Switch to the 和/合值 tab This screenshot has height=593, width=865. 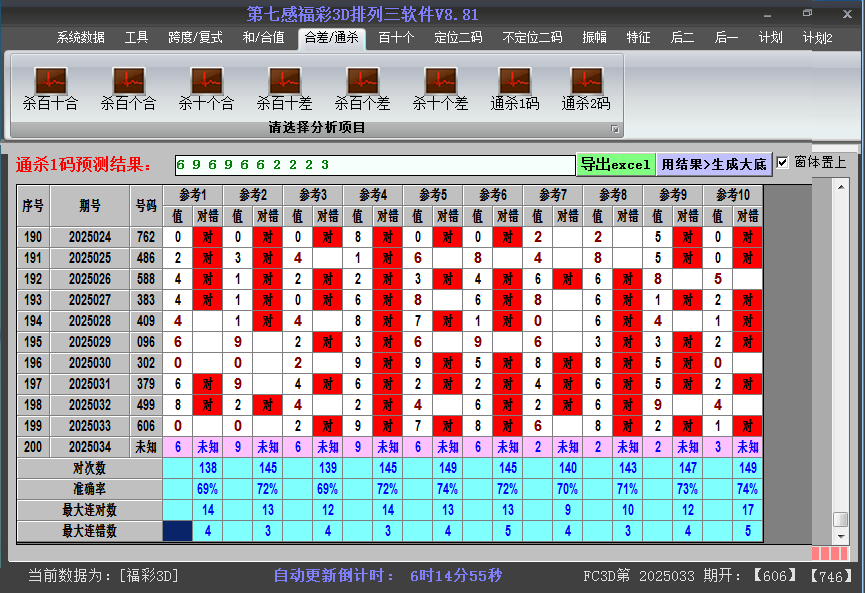pos(264,38)
